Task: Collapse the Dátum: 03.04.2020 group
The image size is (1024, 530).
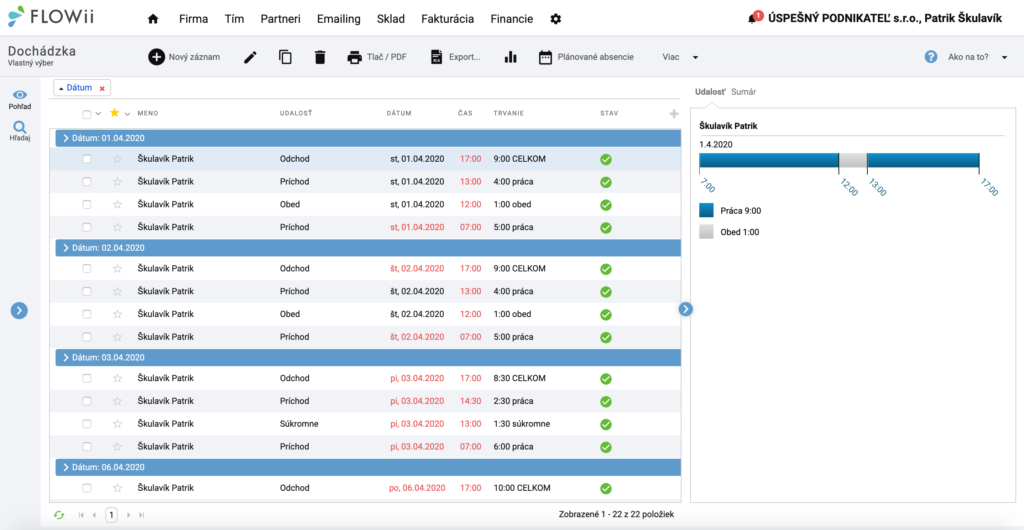Action: coord(66,358)
